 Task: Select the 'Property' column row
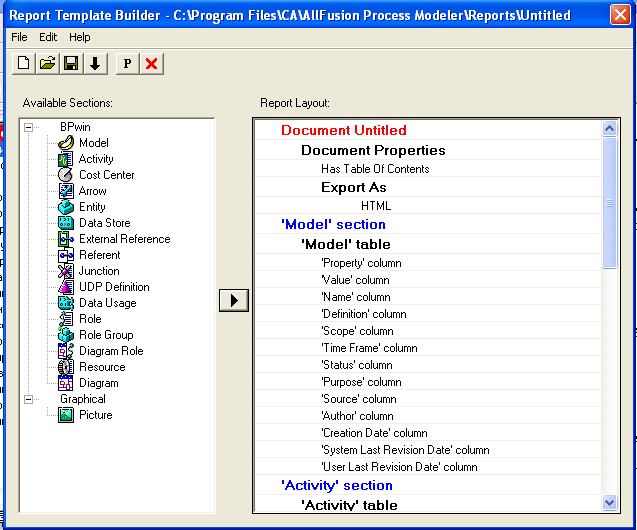[428, 263]
